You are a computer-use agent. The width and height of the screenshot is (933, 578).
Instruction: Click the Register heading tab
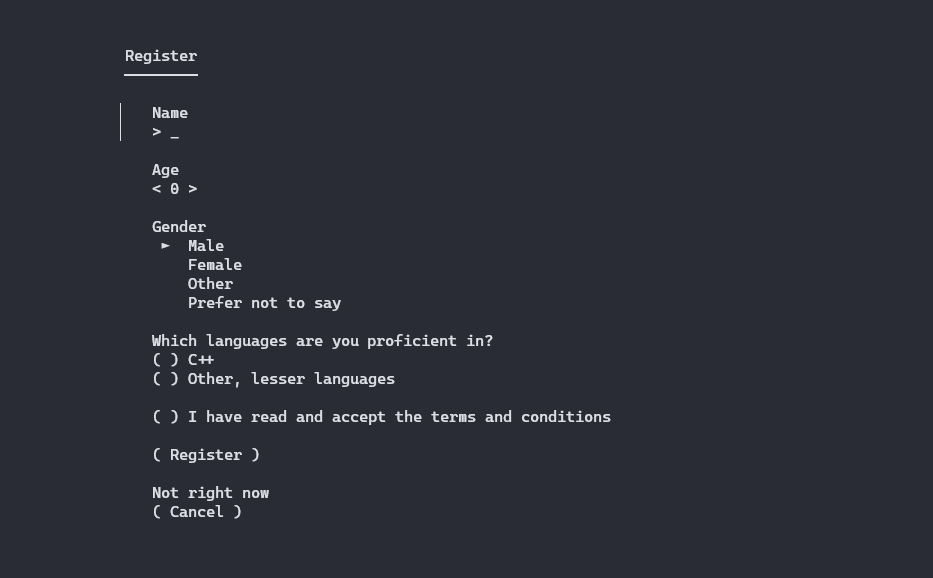(x=161, y=56)
